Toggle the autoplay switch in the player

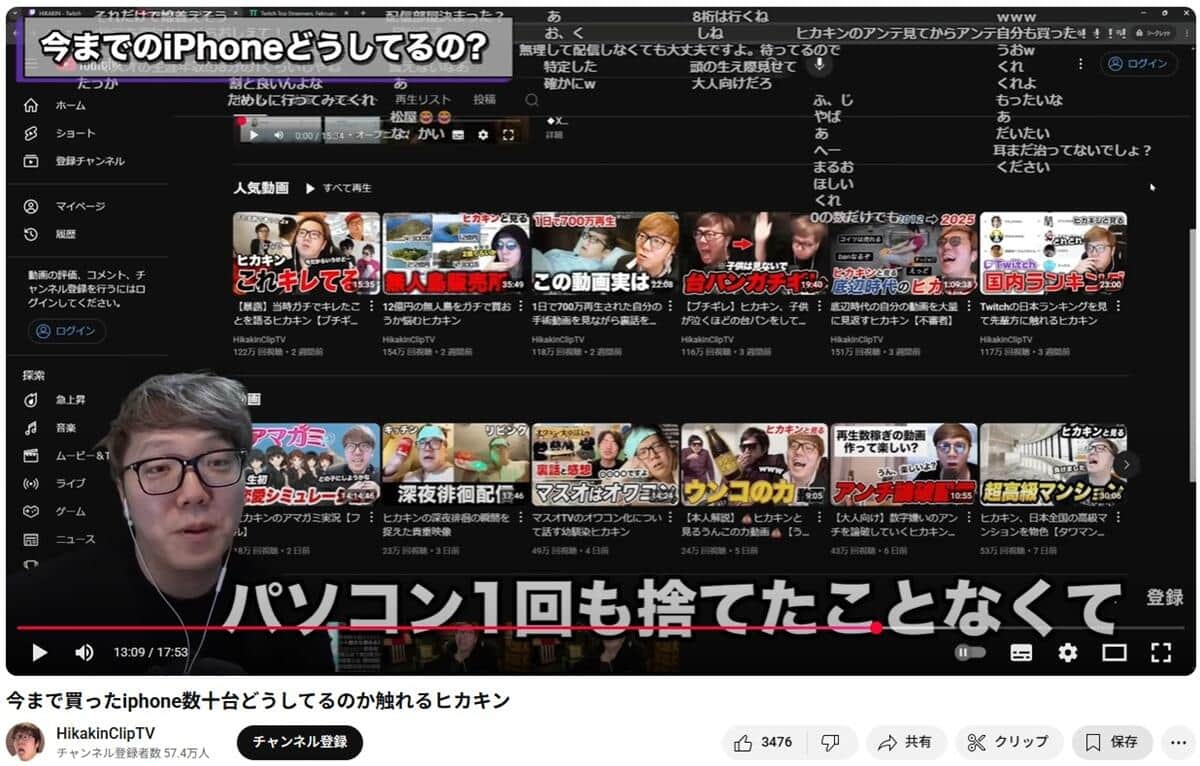[969, 652]
